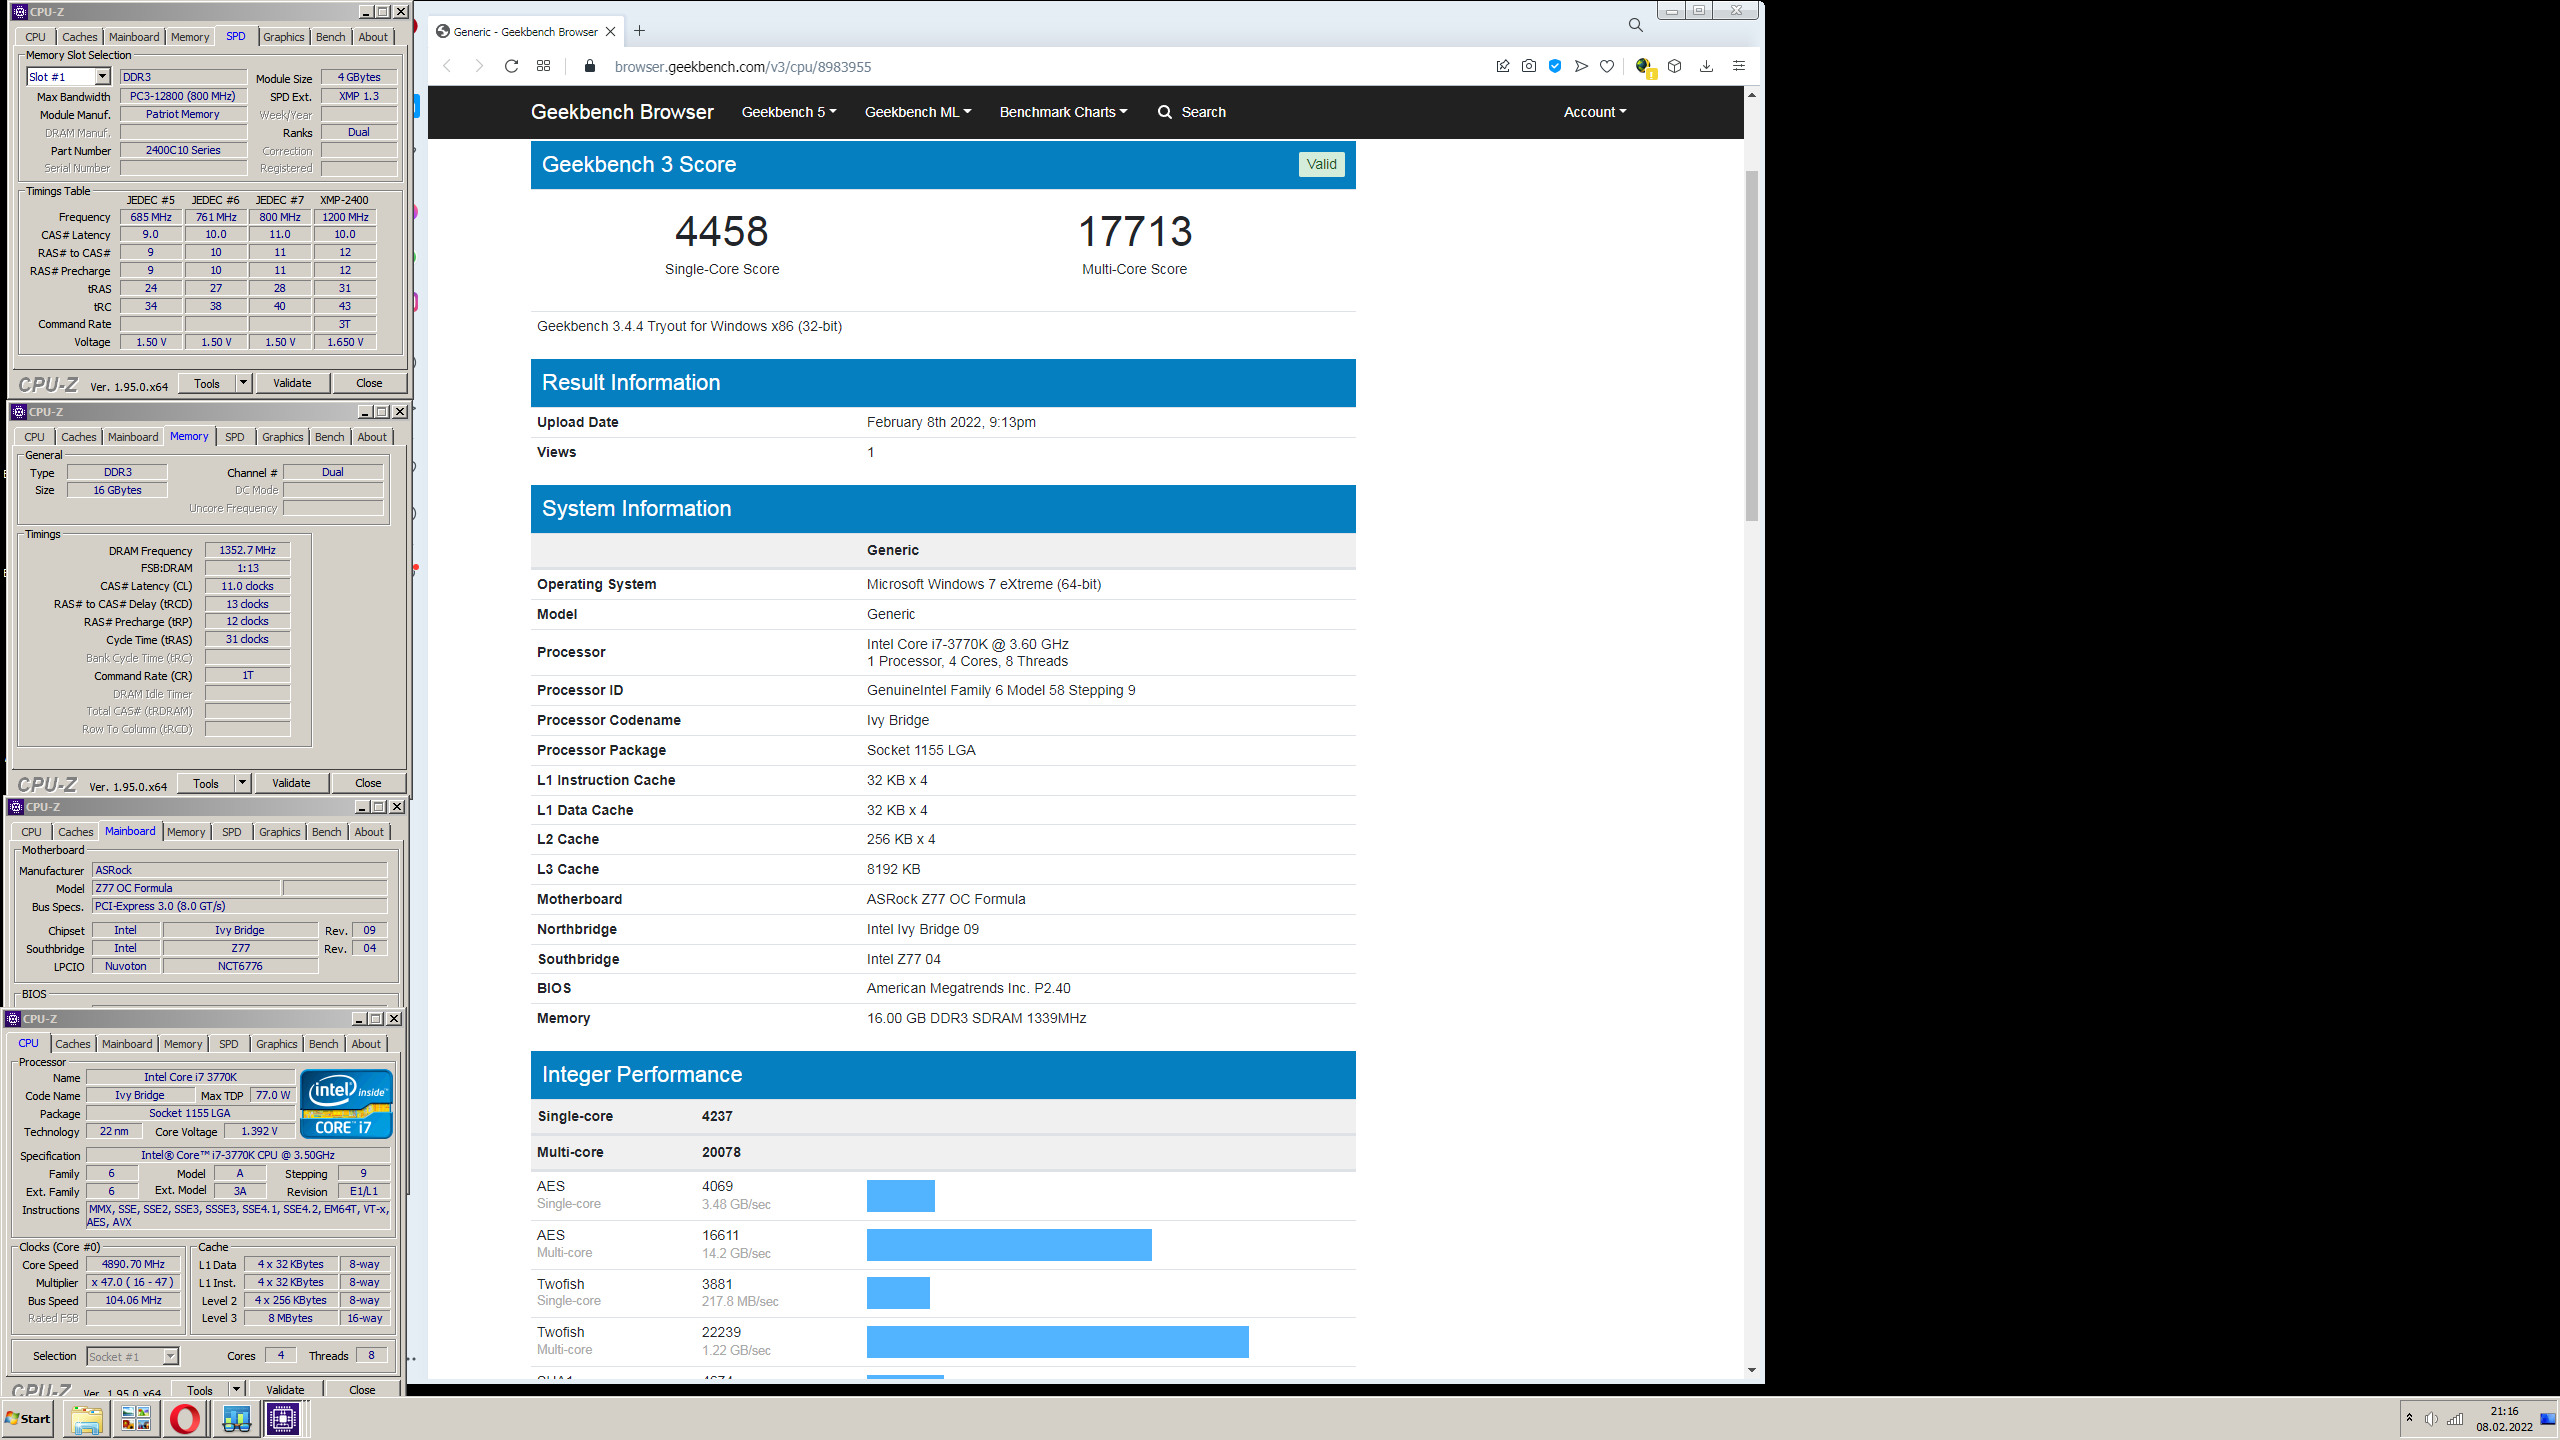Open Caches tab in Memory CPU-Z window

(x=79, y=437)
